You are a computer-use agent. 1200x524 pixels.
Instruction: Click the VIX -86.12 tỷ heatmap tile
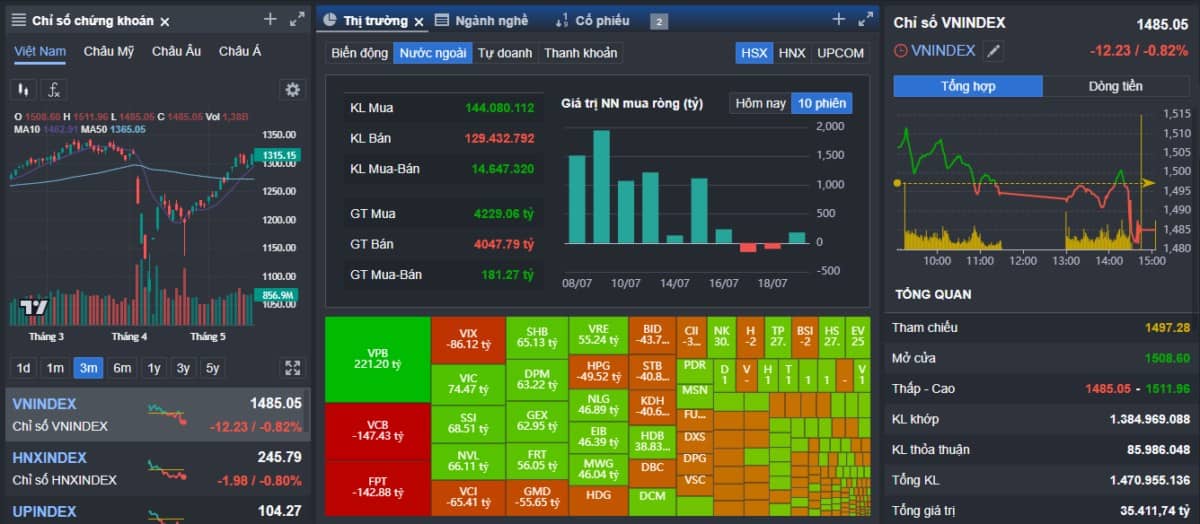[468, 339]
